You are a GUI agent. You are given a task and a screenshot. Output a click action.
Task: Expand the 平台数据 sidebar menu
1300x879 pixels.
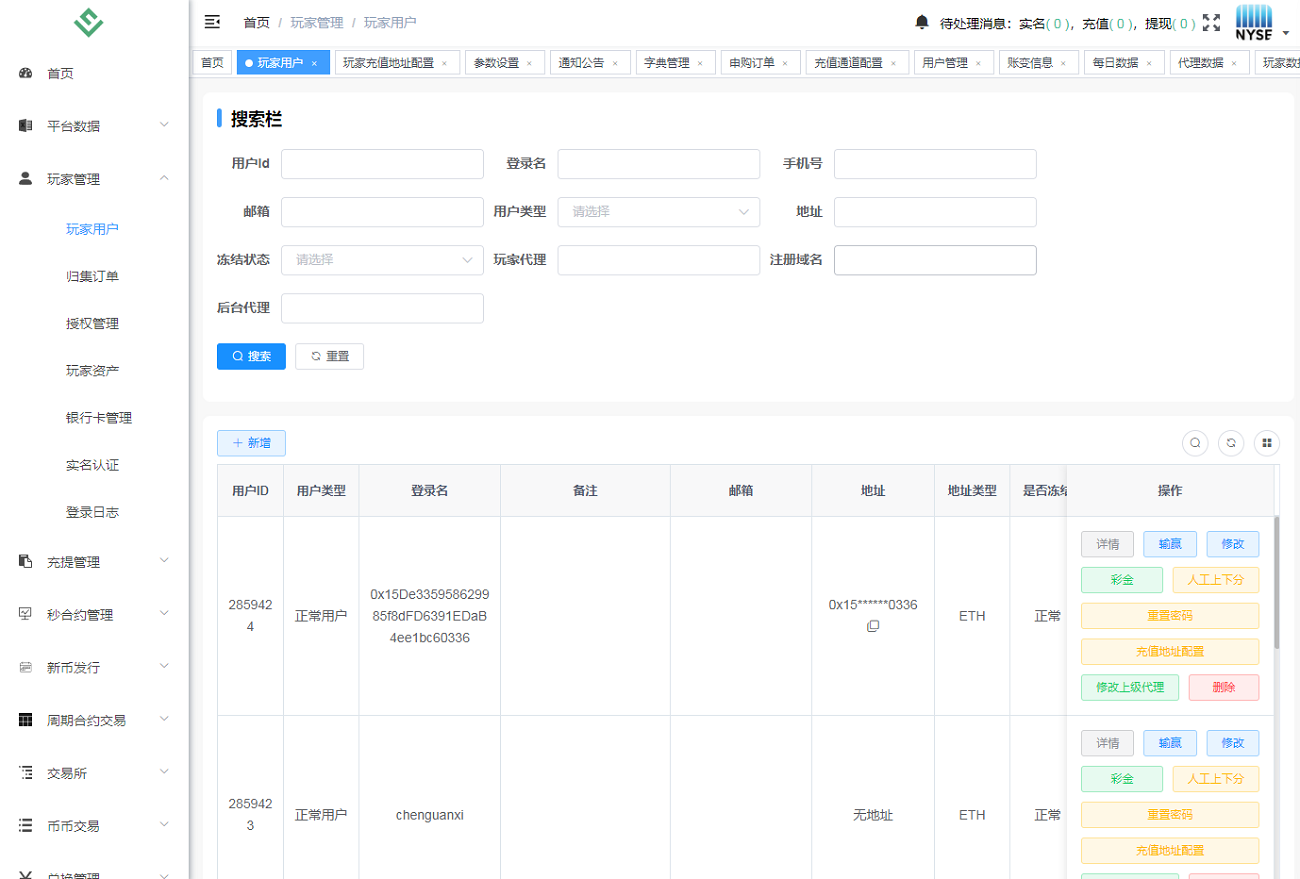pos(94,126)
